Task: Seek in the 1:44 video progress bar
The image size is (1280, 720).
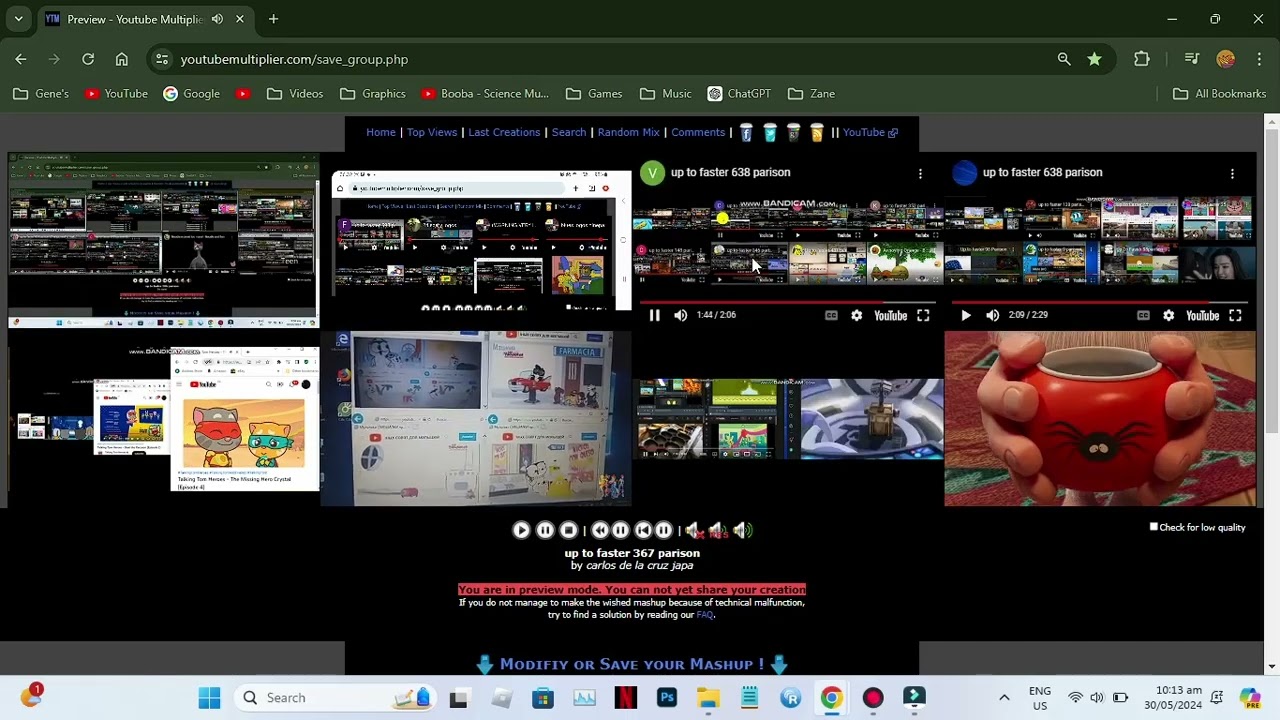Action: [x=788, y=301]
